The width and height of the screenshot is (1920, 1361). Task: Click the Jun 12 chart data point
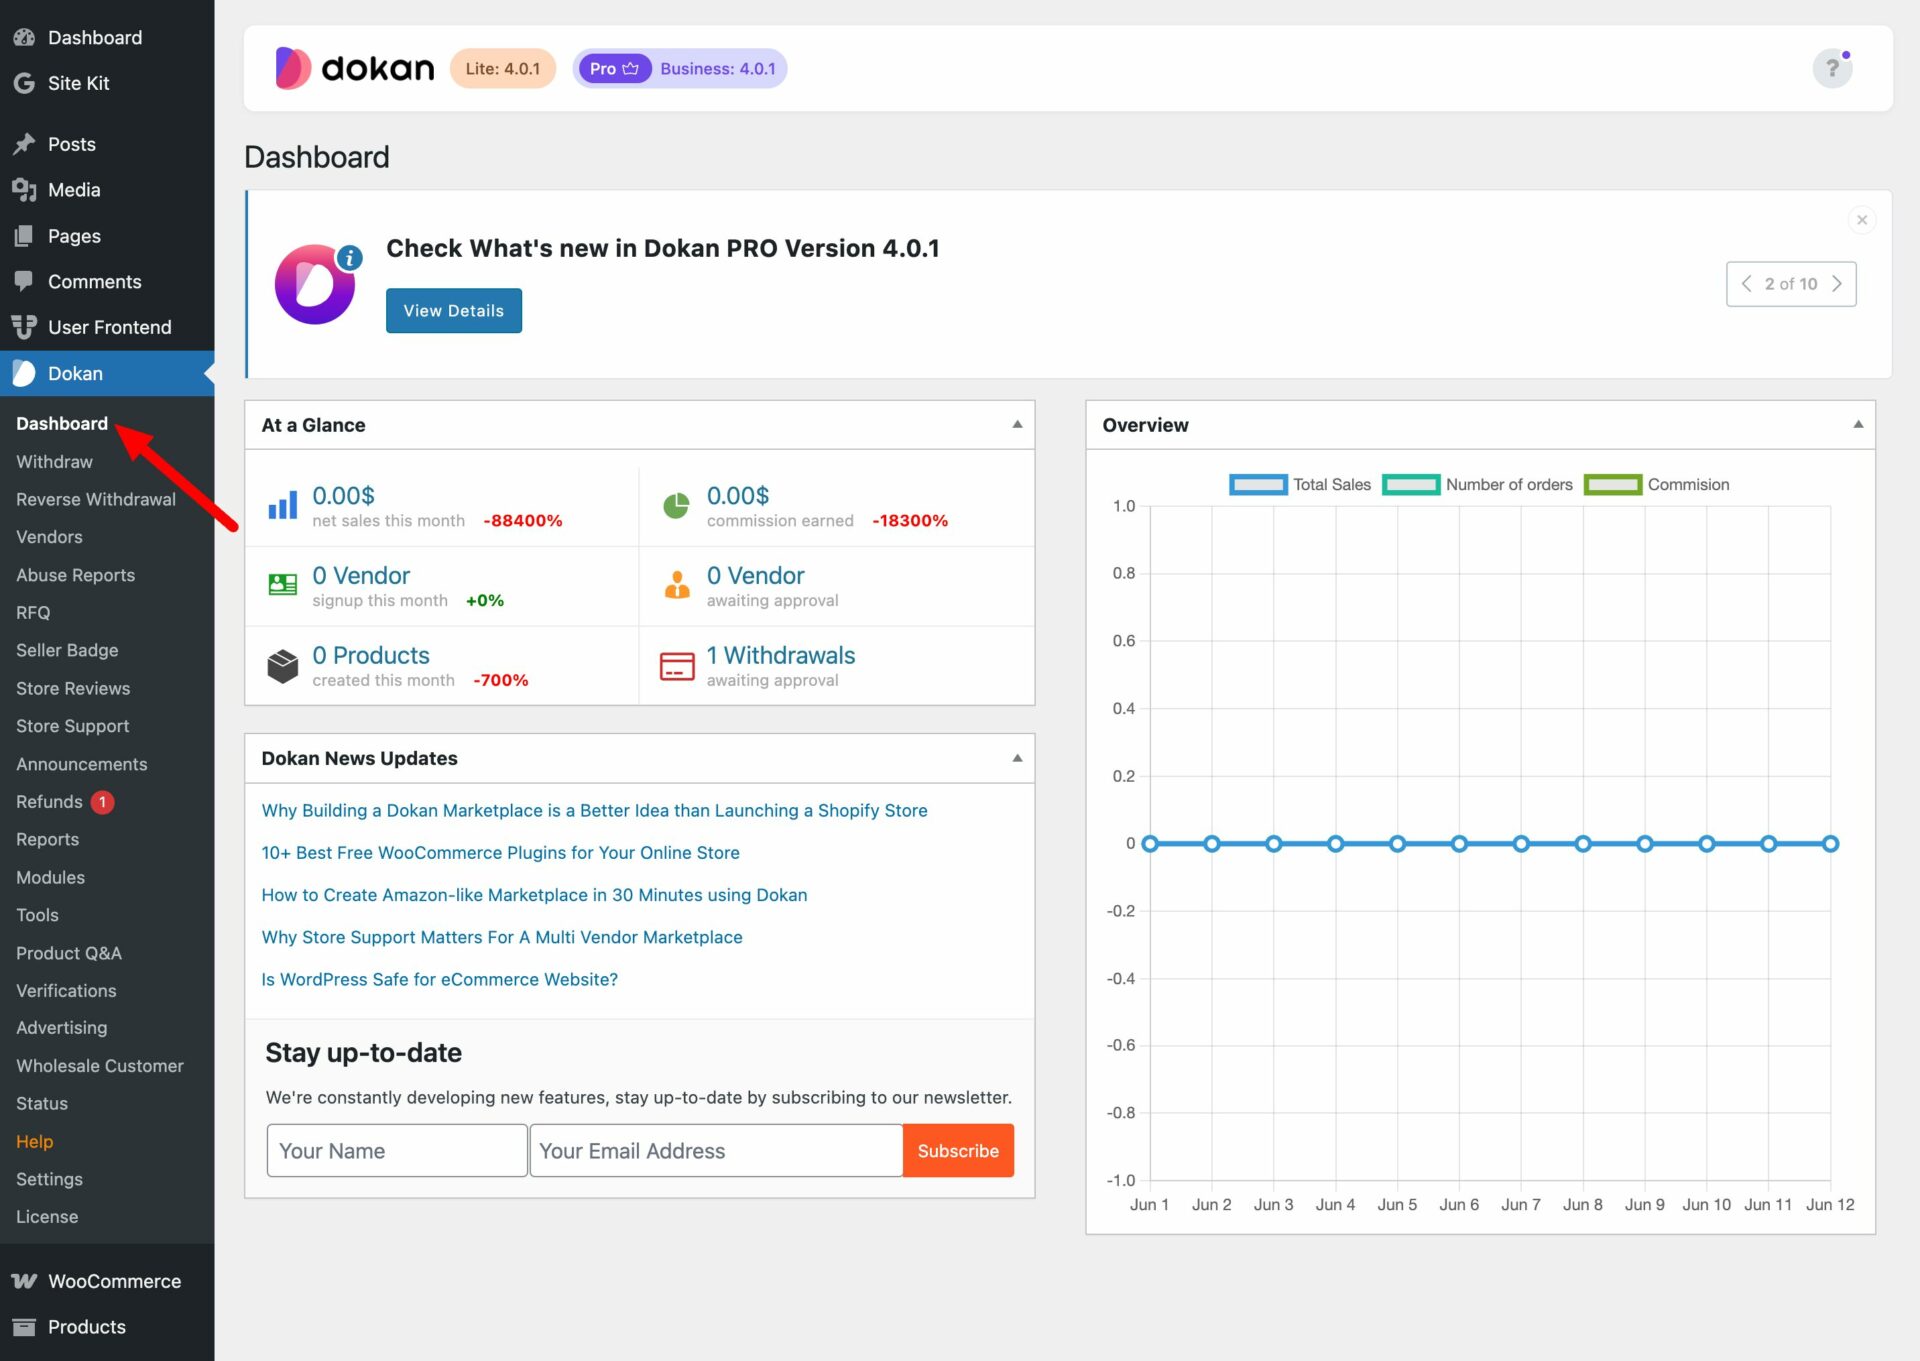click(1830, 844)
